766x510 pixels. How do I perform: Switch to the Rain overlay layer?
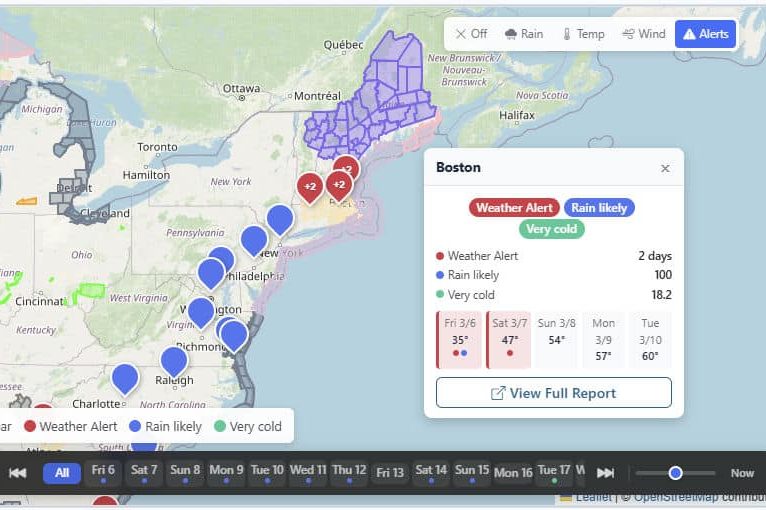coord(524,34)
